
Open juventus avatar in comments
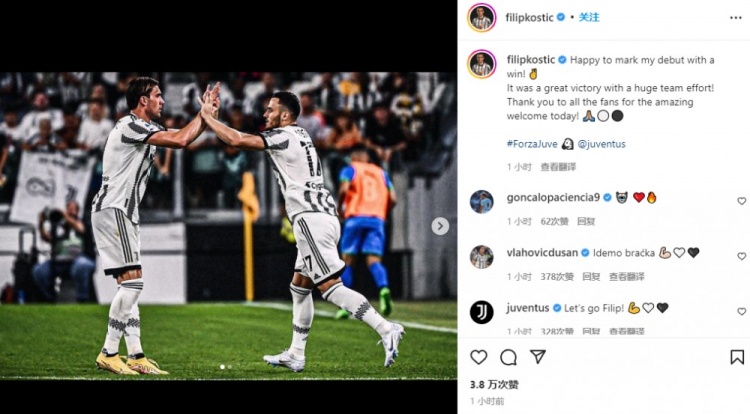tap(482, 312)
